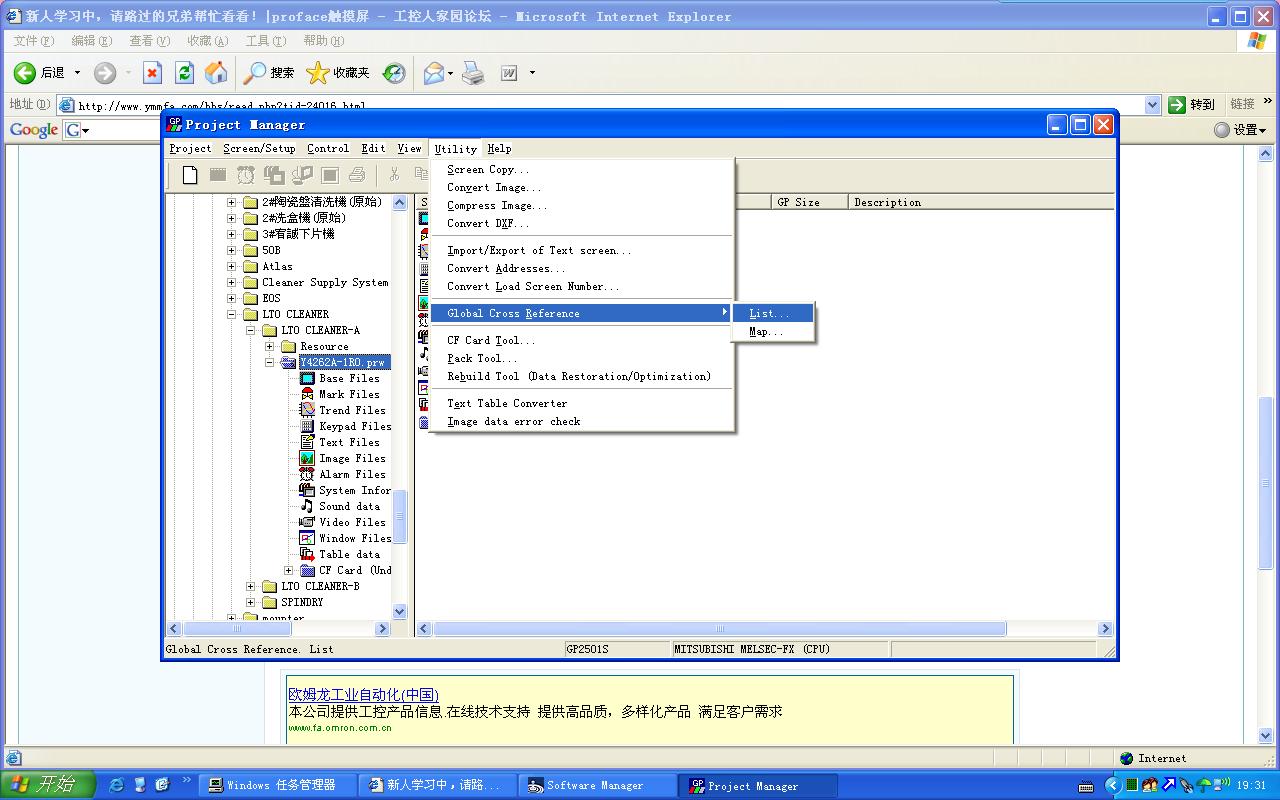
Task: Click the New Project toolbar icon
Action: tap(190, 176)
